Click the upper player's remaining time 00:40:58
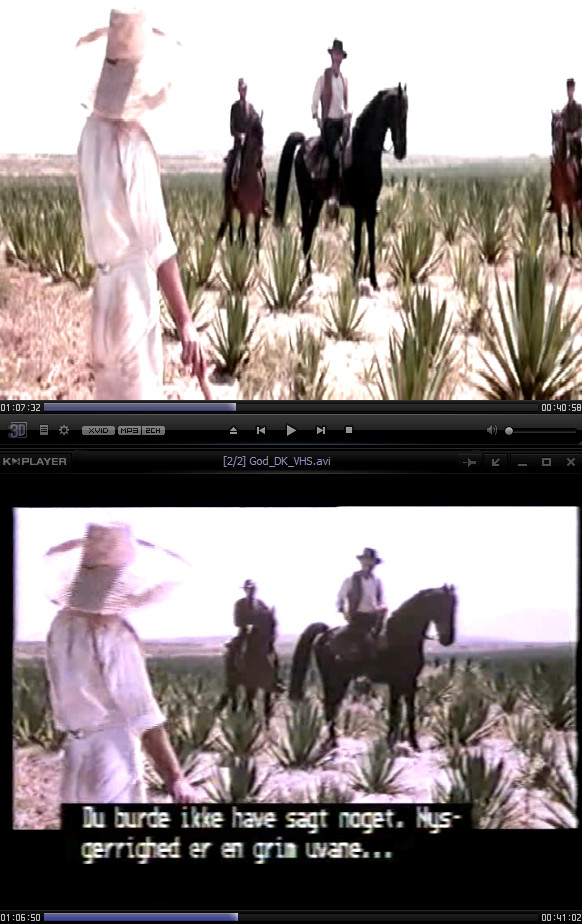The height and width of the screenshot is (924, 582). pos(561,407)
